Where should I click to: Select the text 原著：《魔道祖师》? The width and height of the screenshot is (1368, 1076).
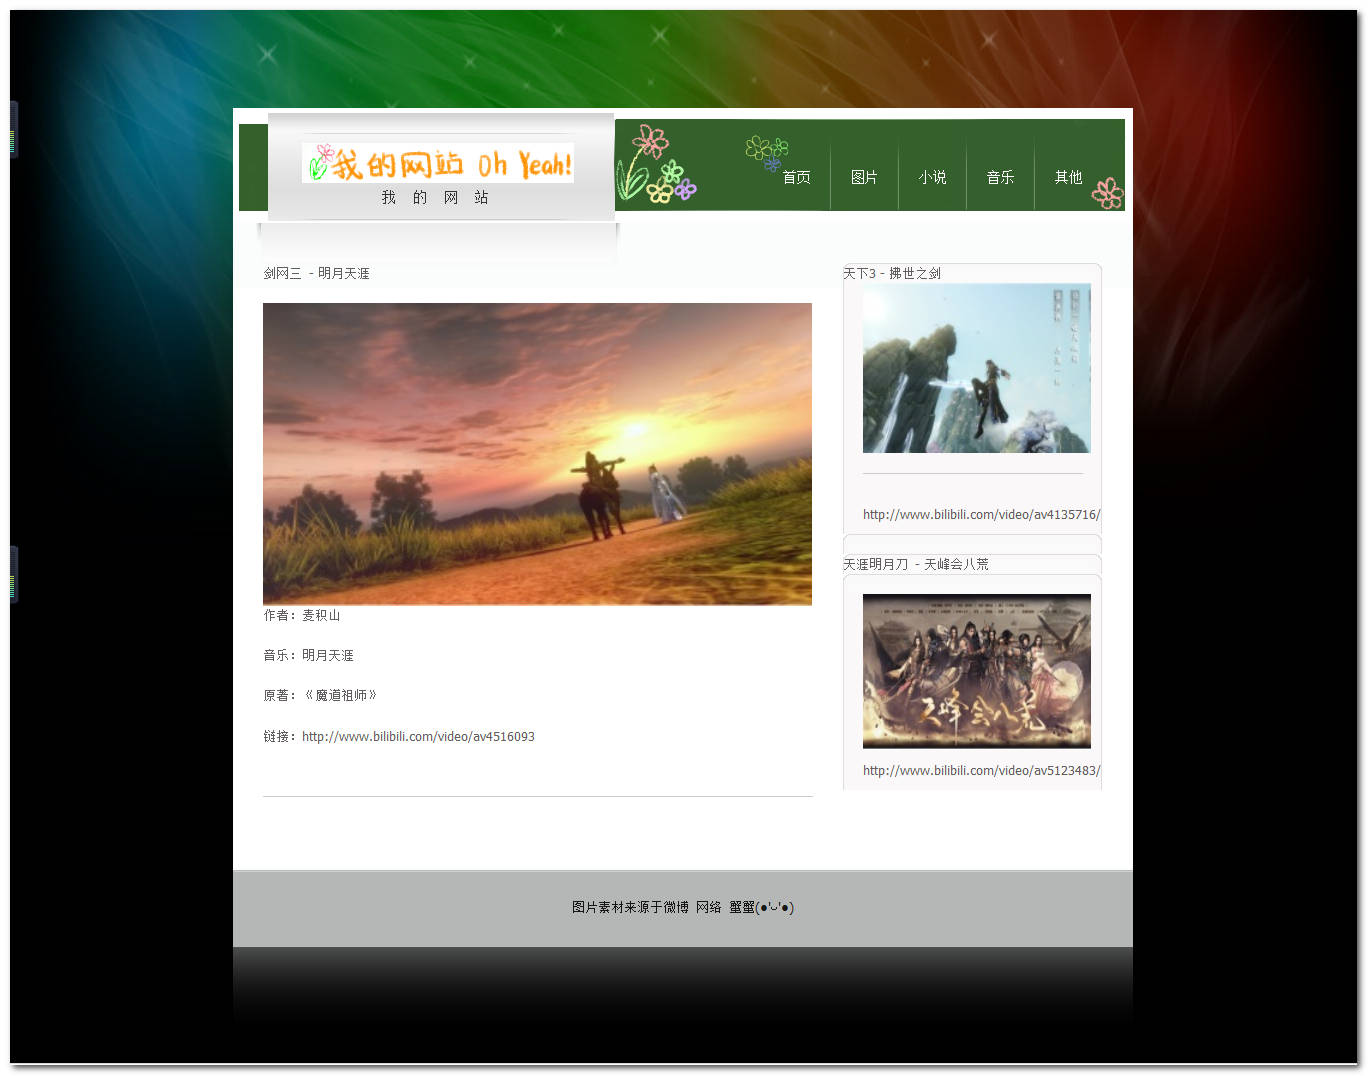(320, 695)
